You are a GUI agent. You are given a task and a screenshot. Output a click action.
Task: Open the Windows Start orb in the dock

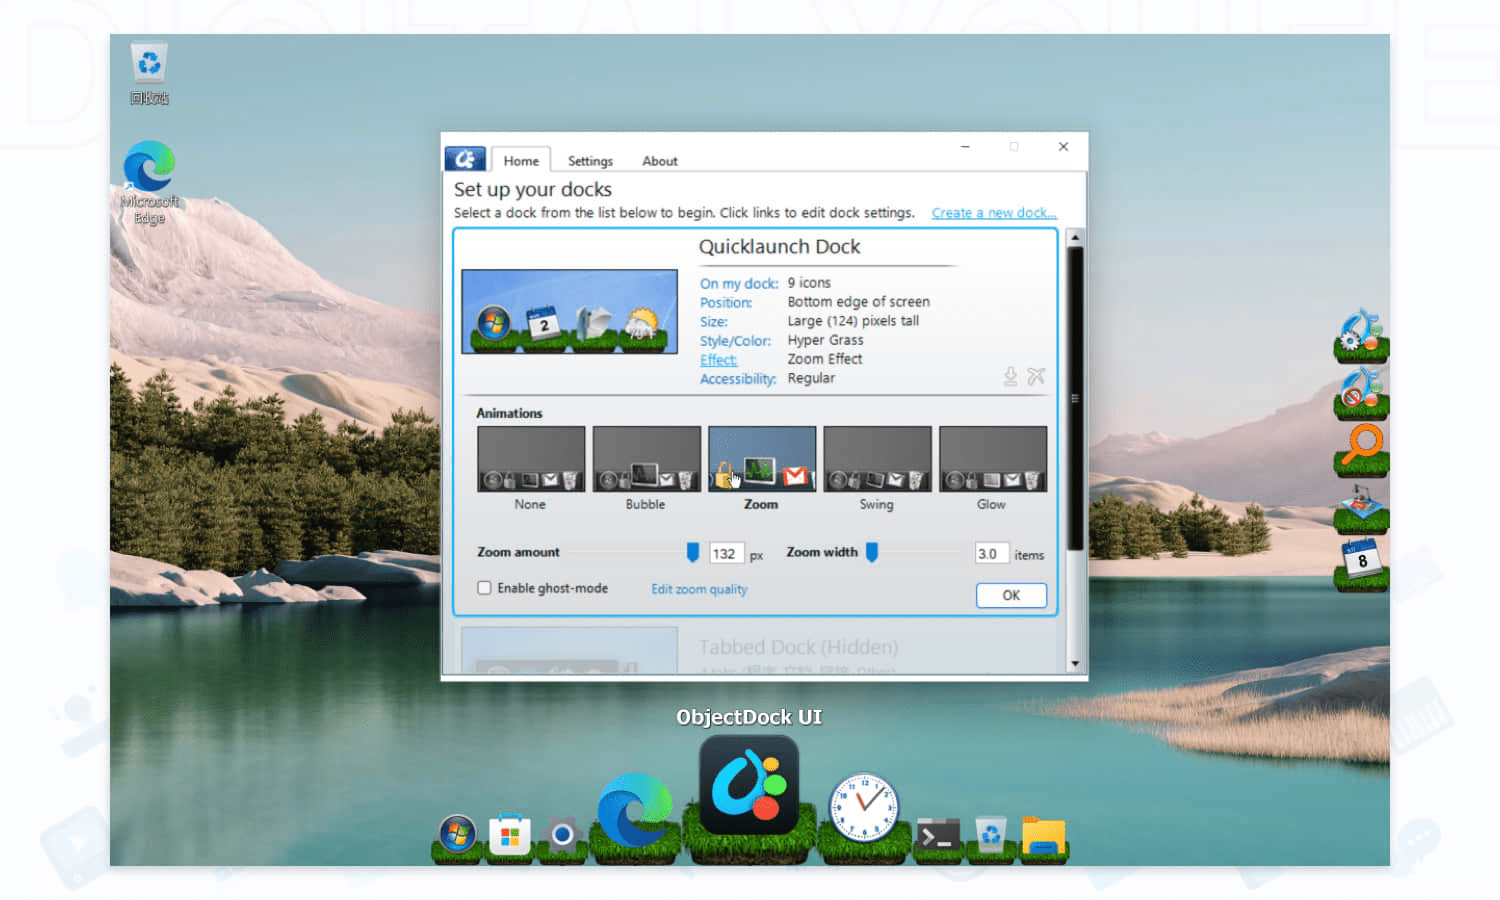[x=458, y=833]
